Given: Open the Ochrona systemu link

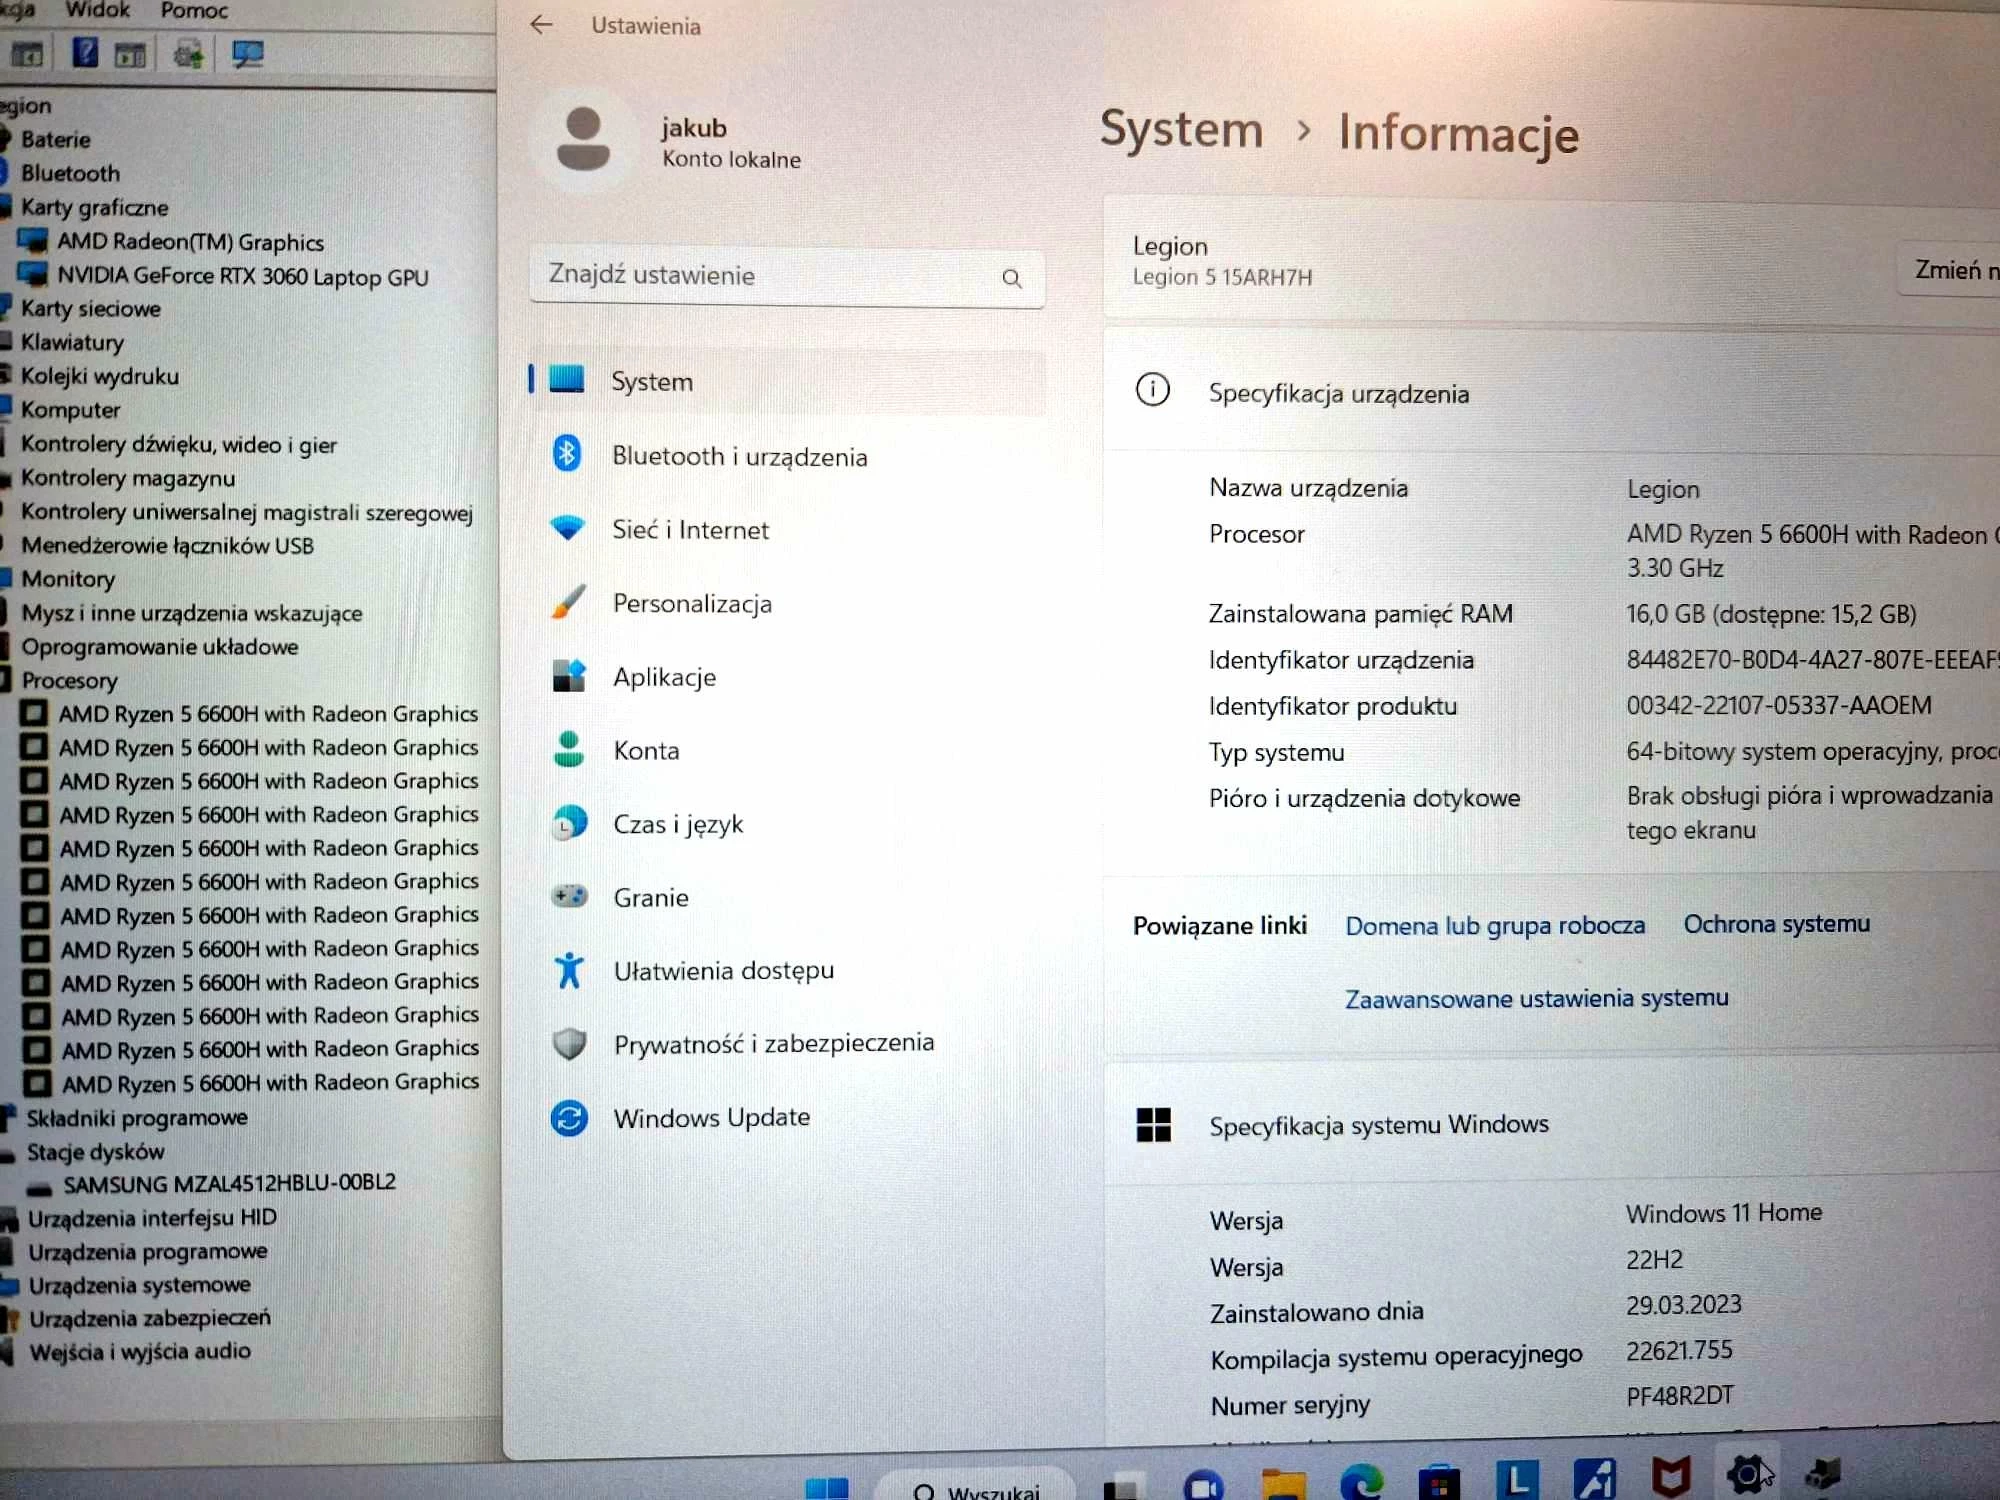Looking at the screenshot, I should [1776, 924].
